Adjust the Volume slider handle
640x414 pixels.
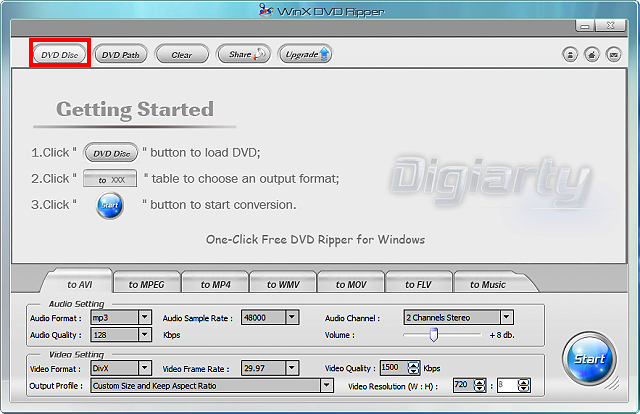click(x=434, y=335)
